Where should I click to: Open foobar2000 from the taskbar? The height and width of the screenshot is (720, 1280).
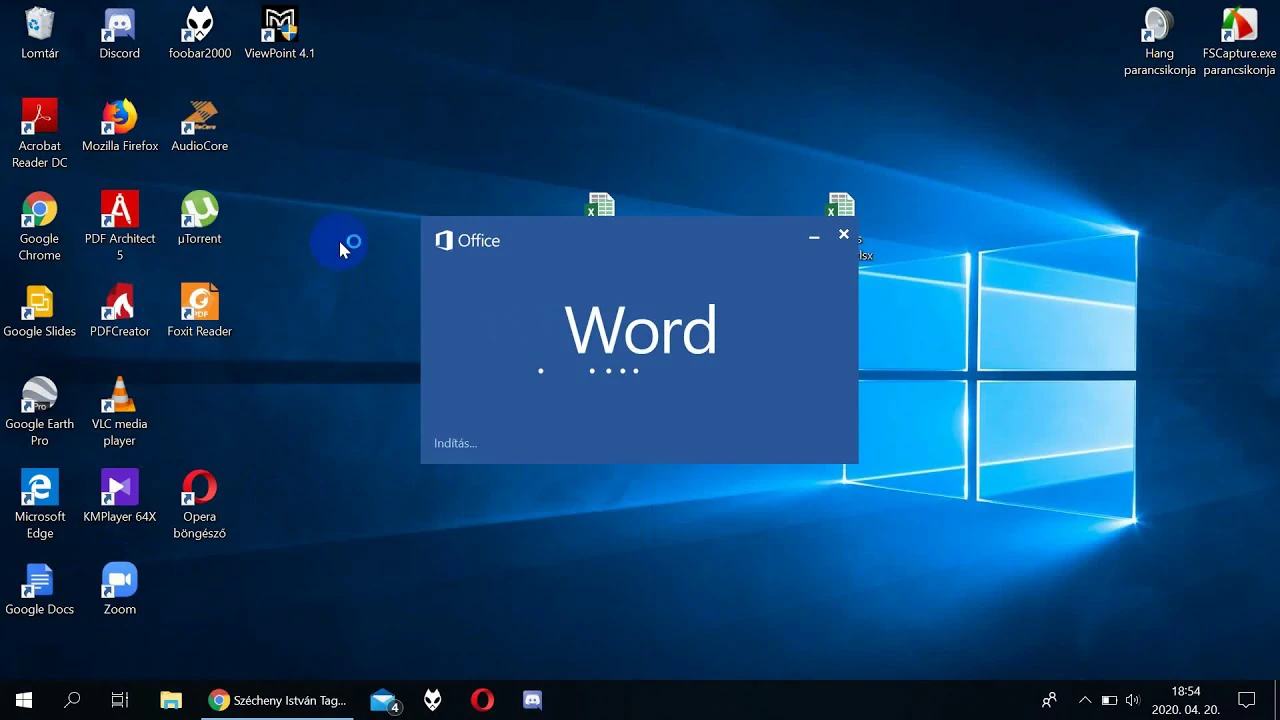[433, 700]
